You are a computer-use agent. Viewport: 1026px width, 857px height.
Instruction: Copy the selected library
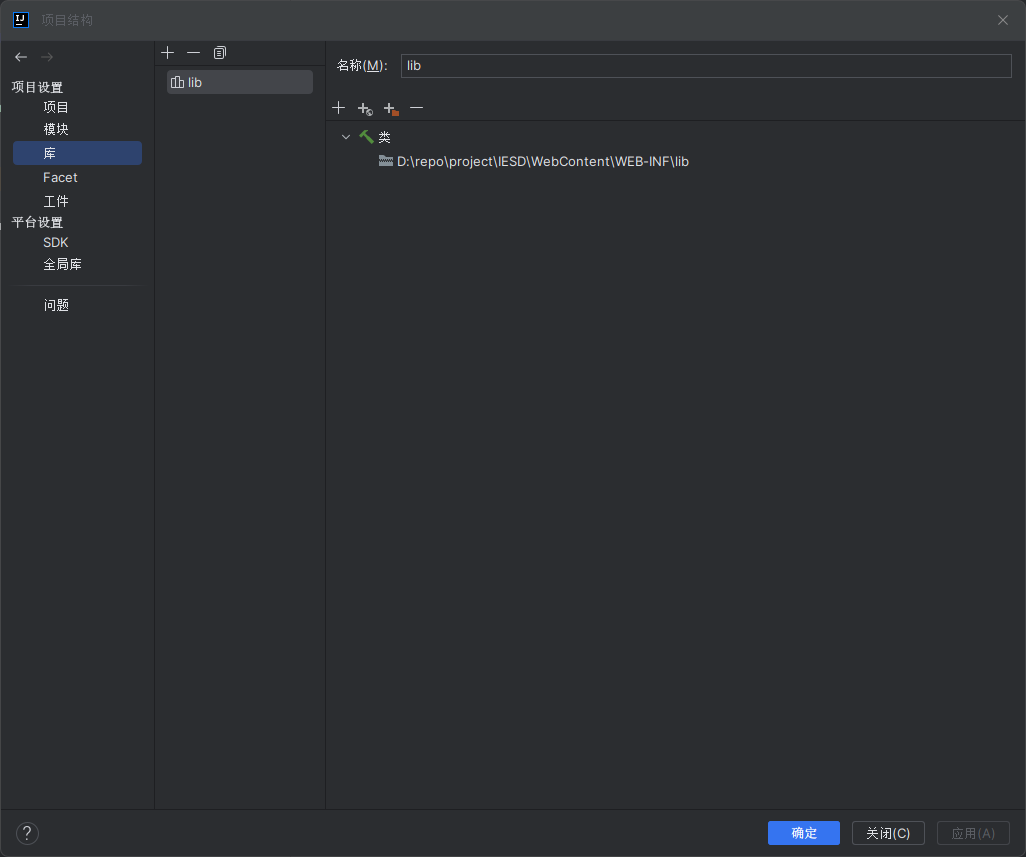220,52
